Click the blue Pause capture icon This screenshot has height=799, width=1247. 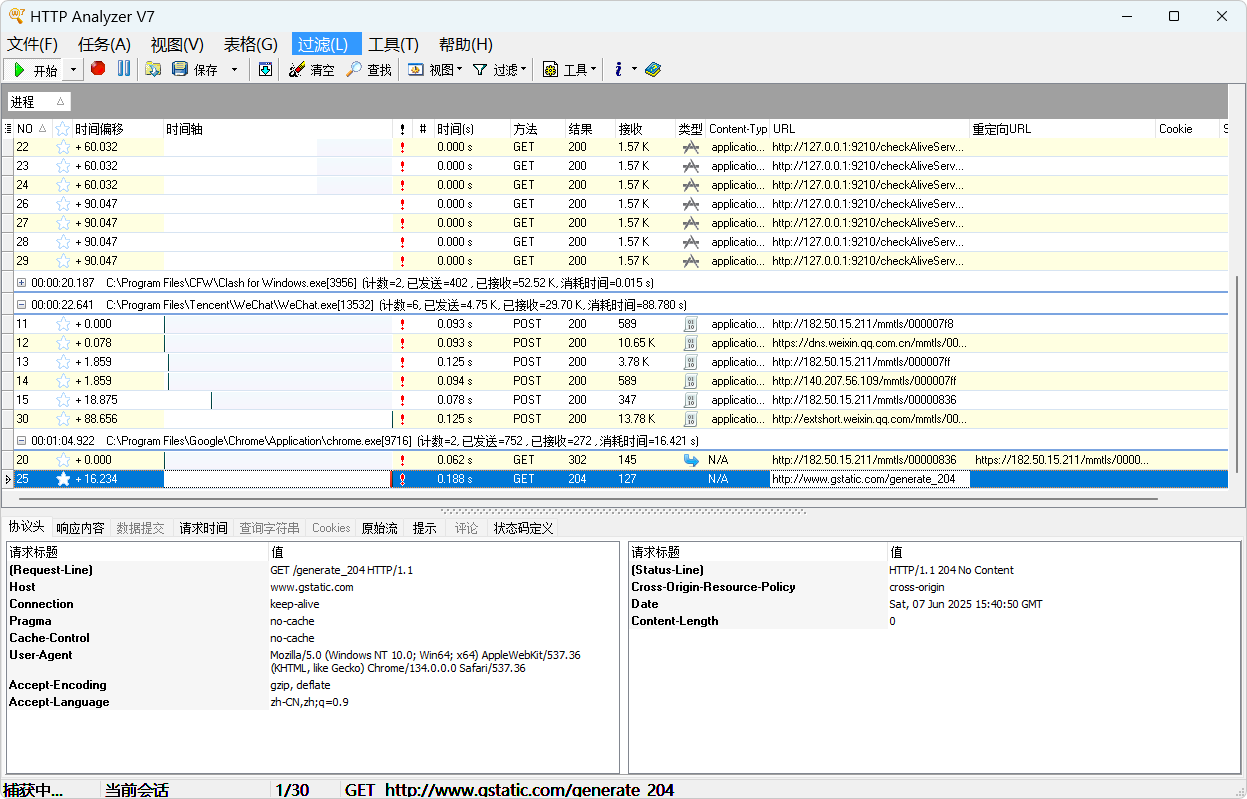coord(124,69)
